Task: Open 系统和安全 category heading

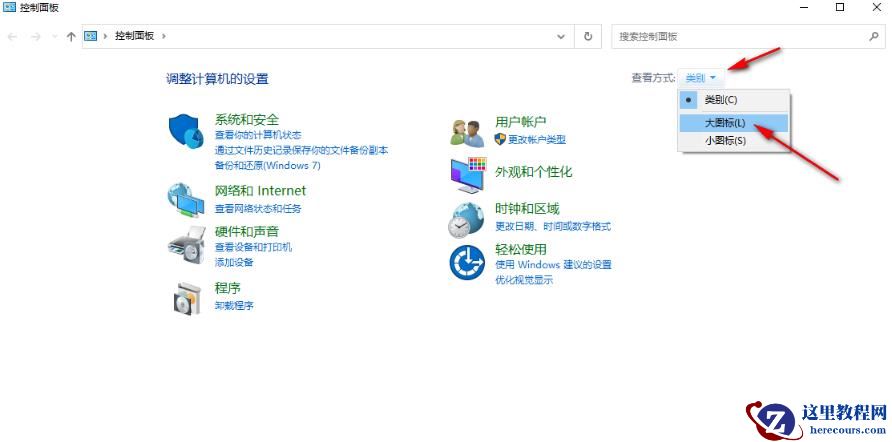Action: click(247, 119)
